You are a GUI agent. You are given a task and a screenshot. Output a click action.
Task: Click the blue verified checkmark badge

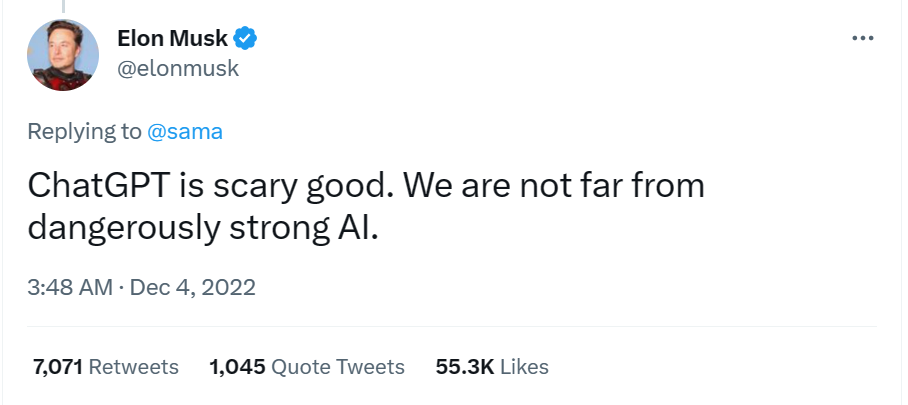click(246, 39)
